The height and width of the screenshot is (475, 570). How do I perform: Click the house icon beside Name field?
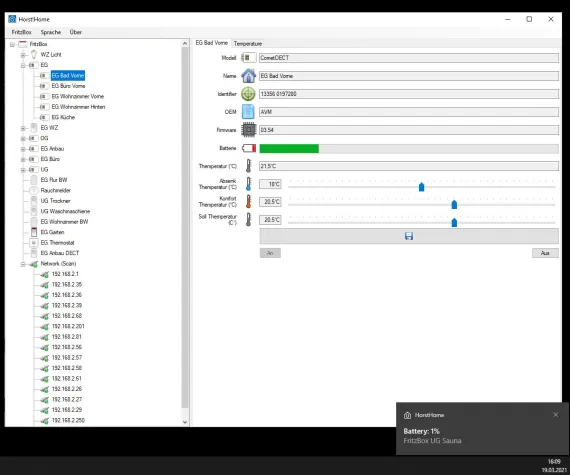[x=249, y=76]
